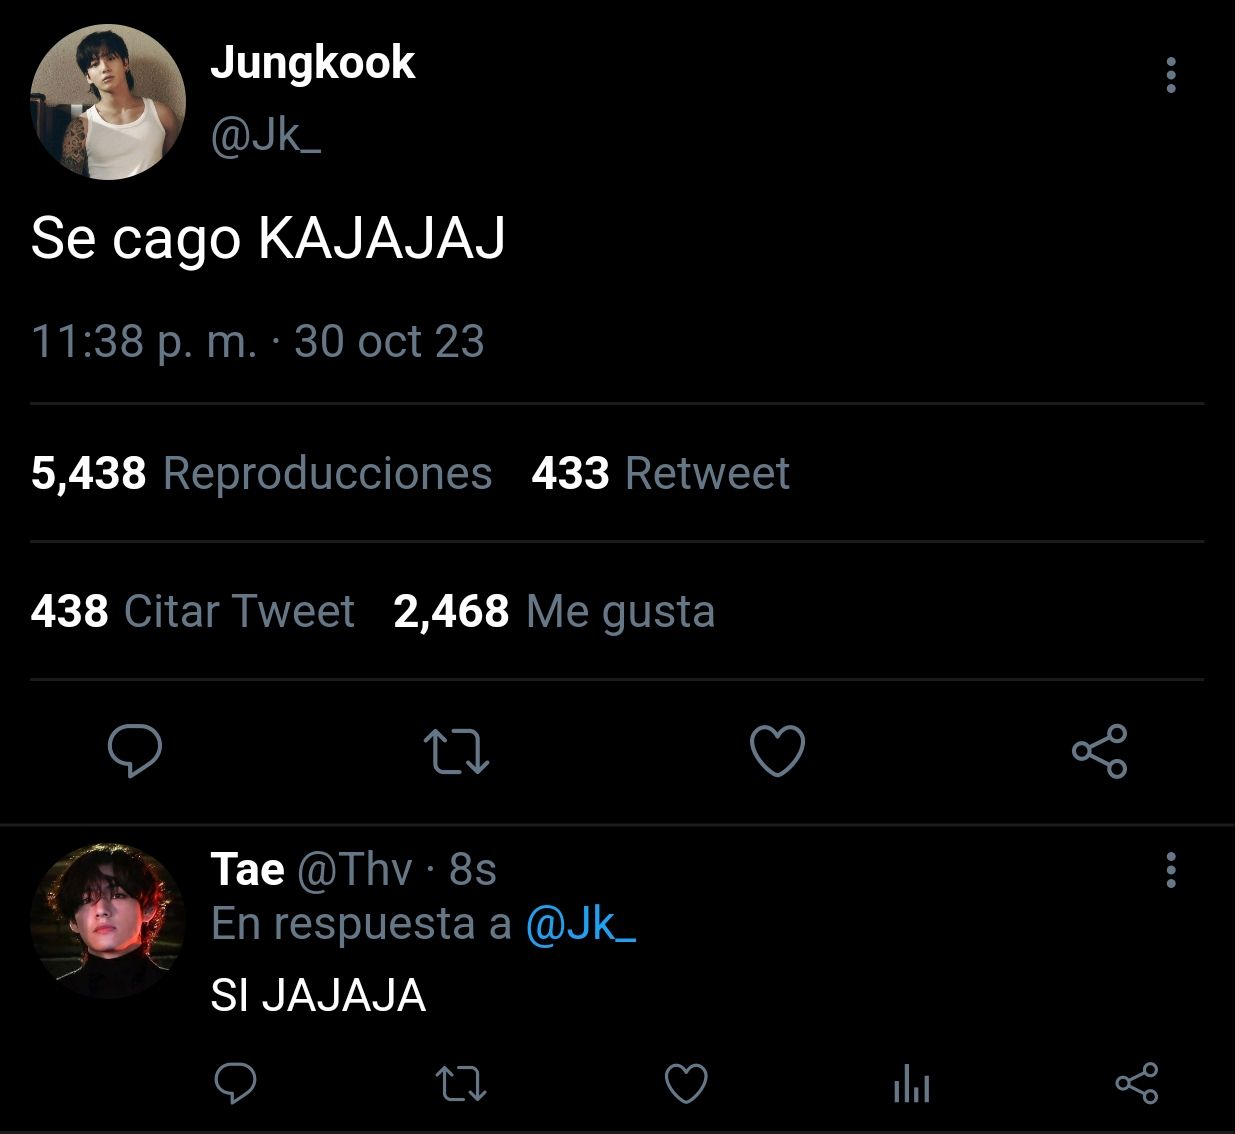Open the tweet timestamp 11:38 p. m.

[144, 341]
